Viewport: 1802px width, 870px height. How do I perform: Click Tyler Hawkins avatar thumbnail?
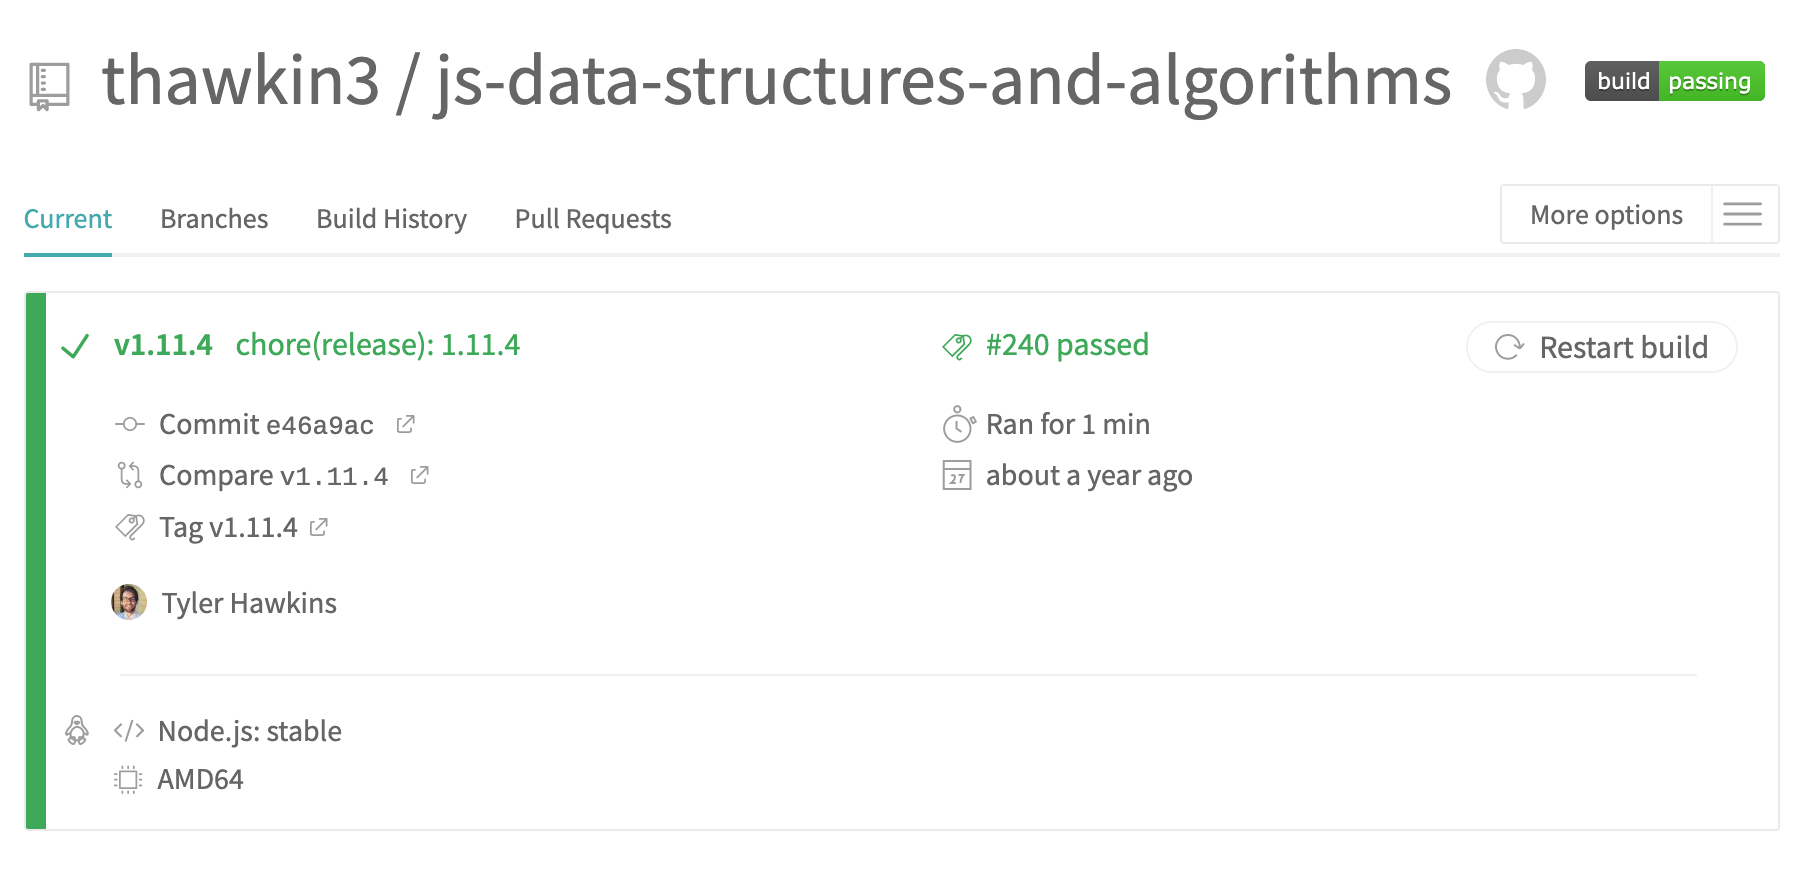(129, 602)
